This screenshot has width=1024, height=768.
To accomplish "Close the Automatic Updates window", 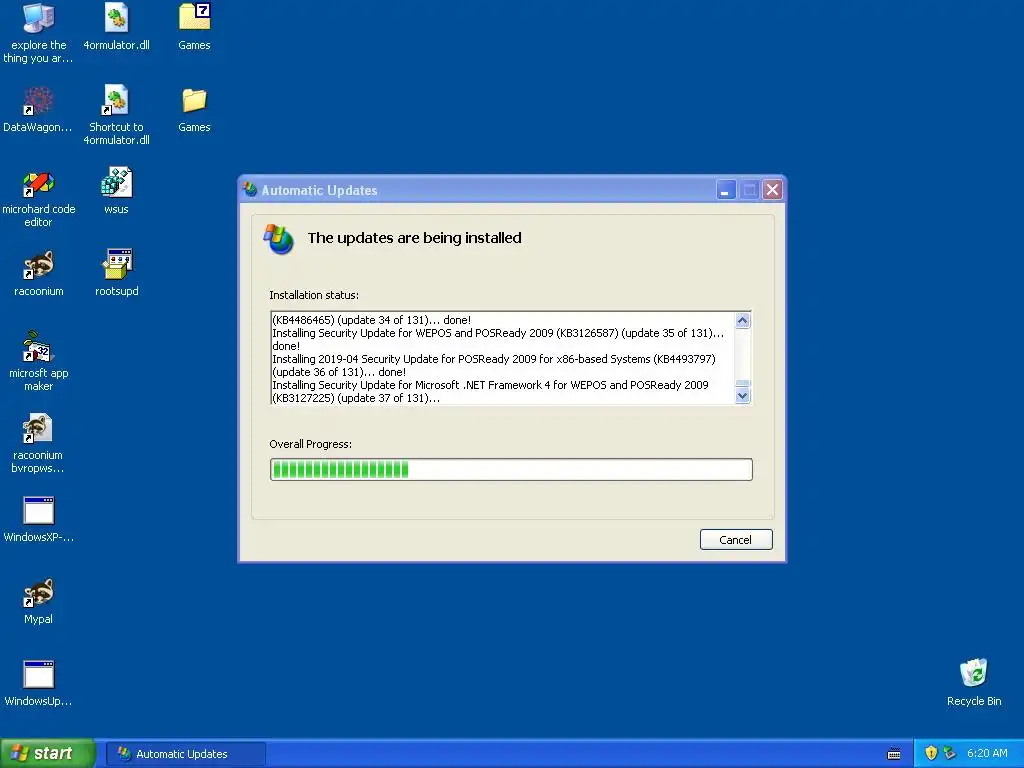I will click(773, 190).
